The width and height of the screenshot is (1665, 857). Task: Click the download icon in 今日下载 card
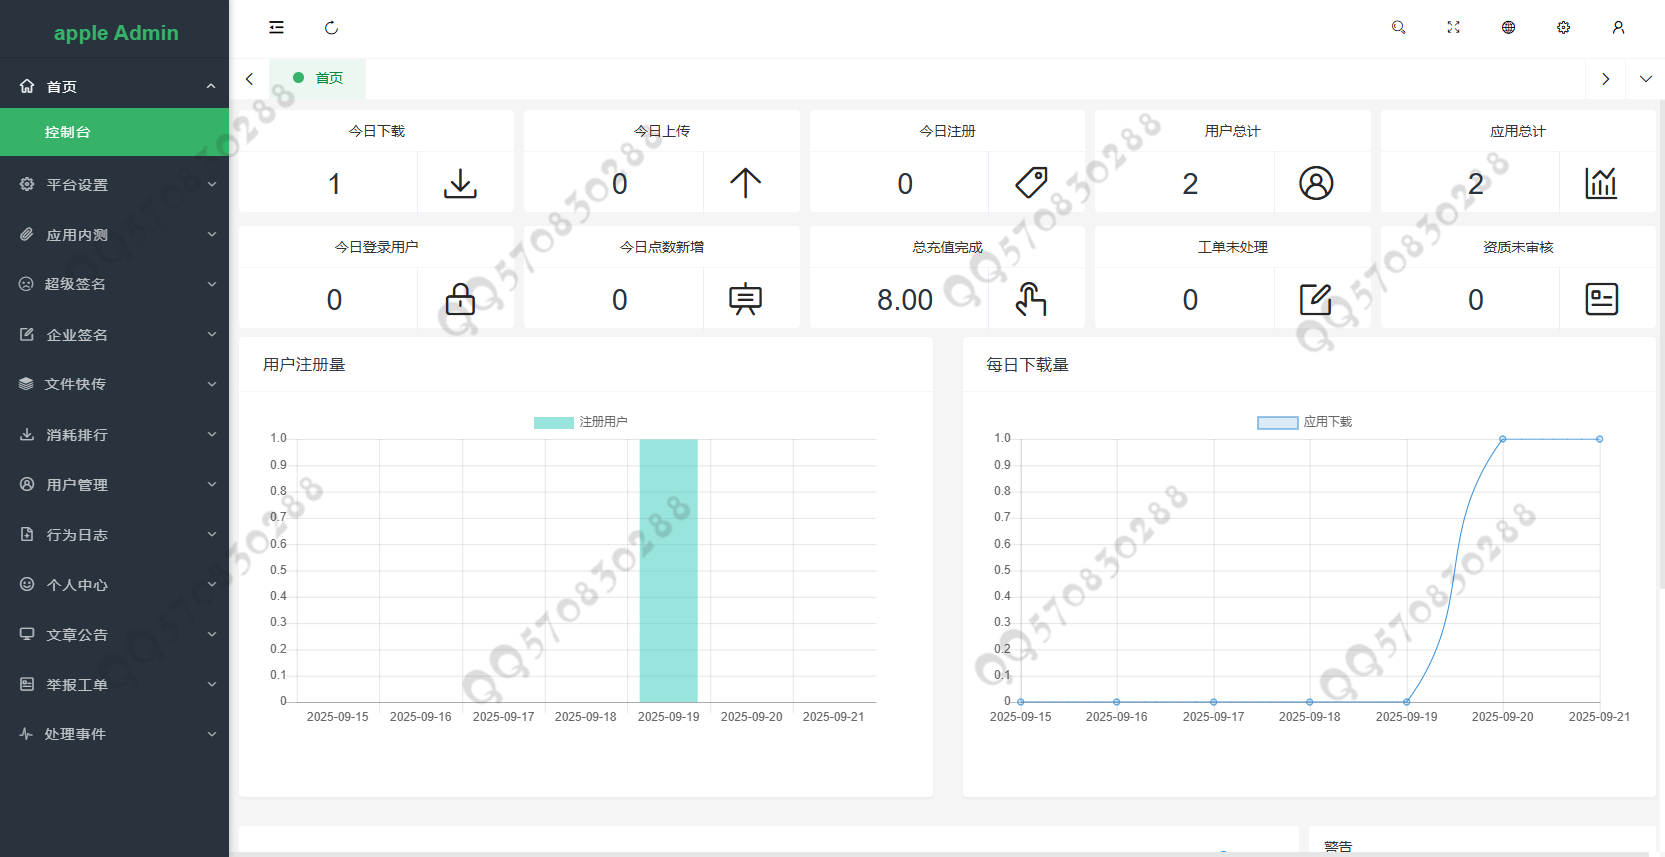coord(460,183)
